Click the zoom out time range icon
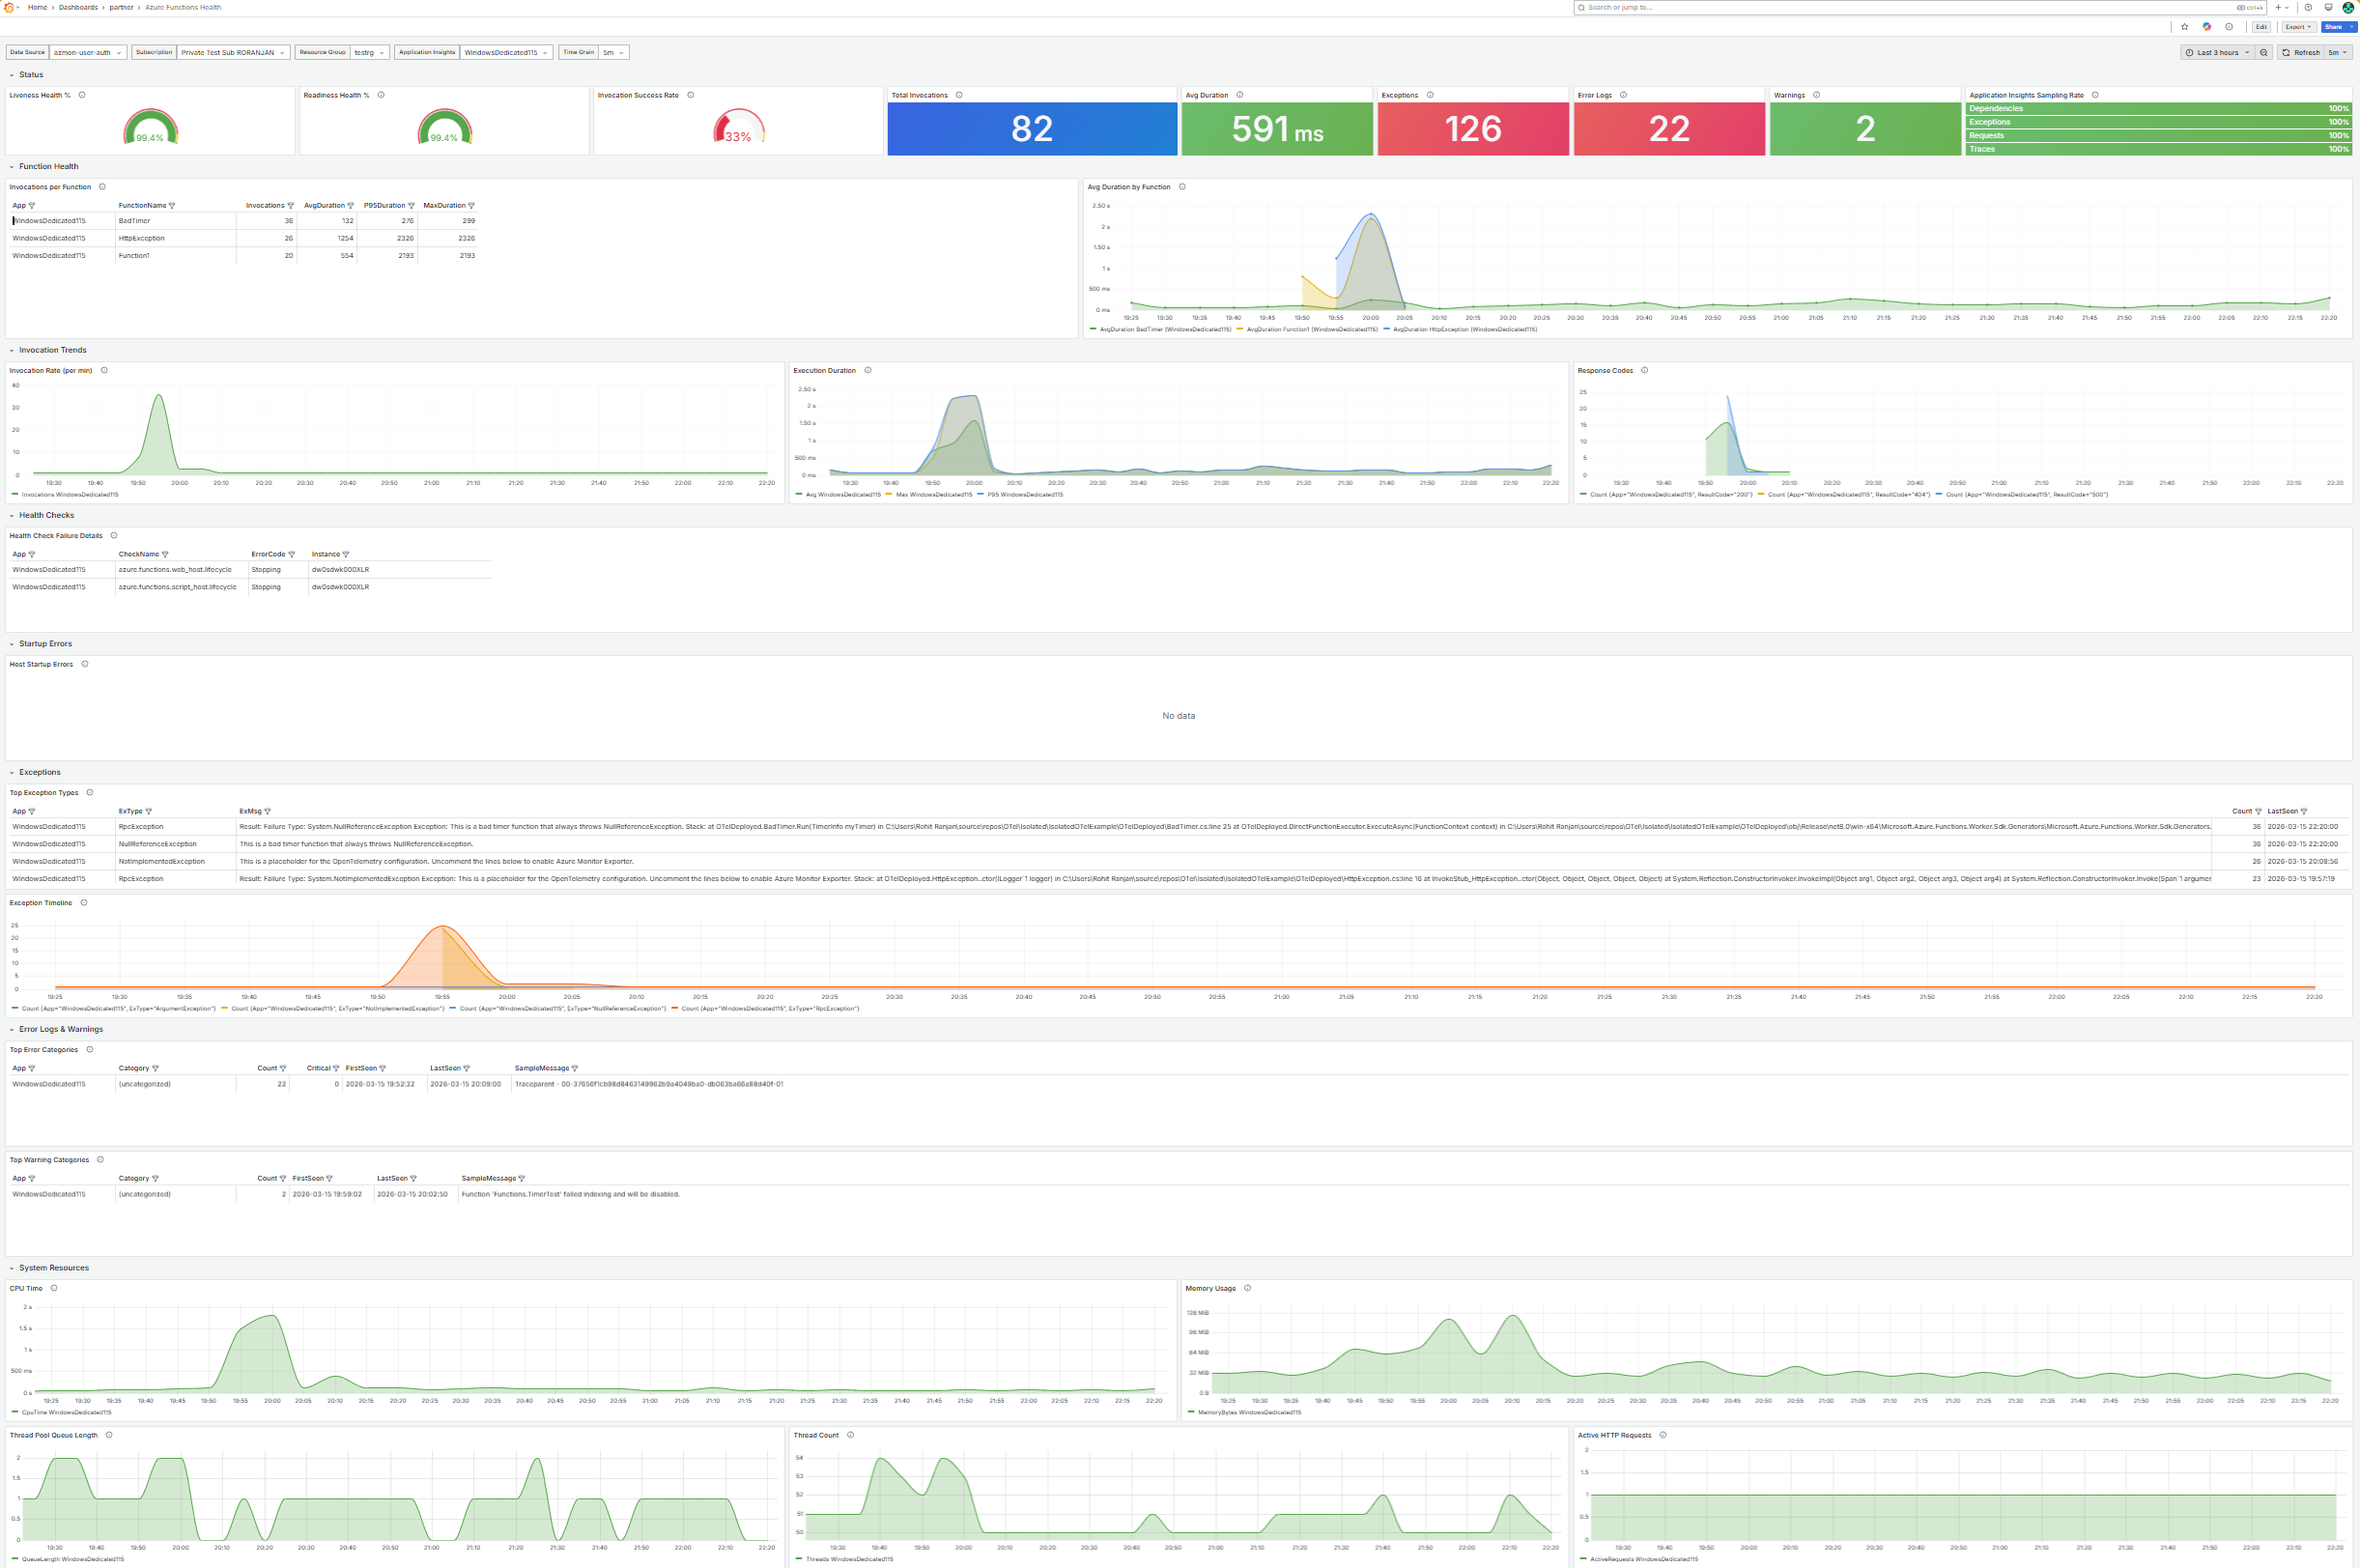Viewport: 2360px width, 1568px height. (x=2264, y=52)
